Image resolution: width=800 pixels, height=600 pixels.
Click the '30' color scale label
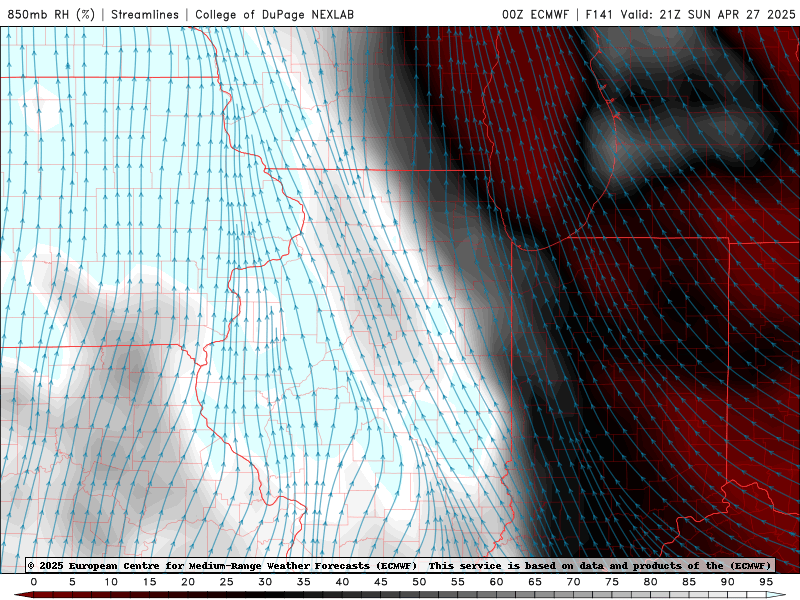click(265, 582)
